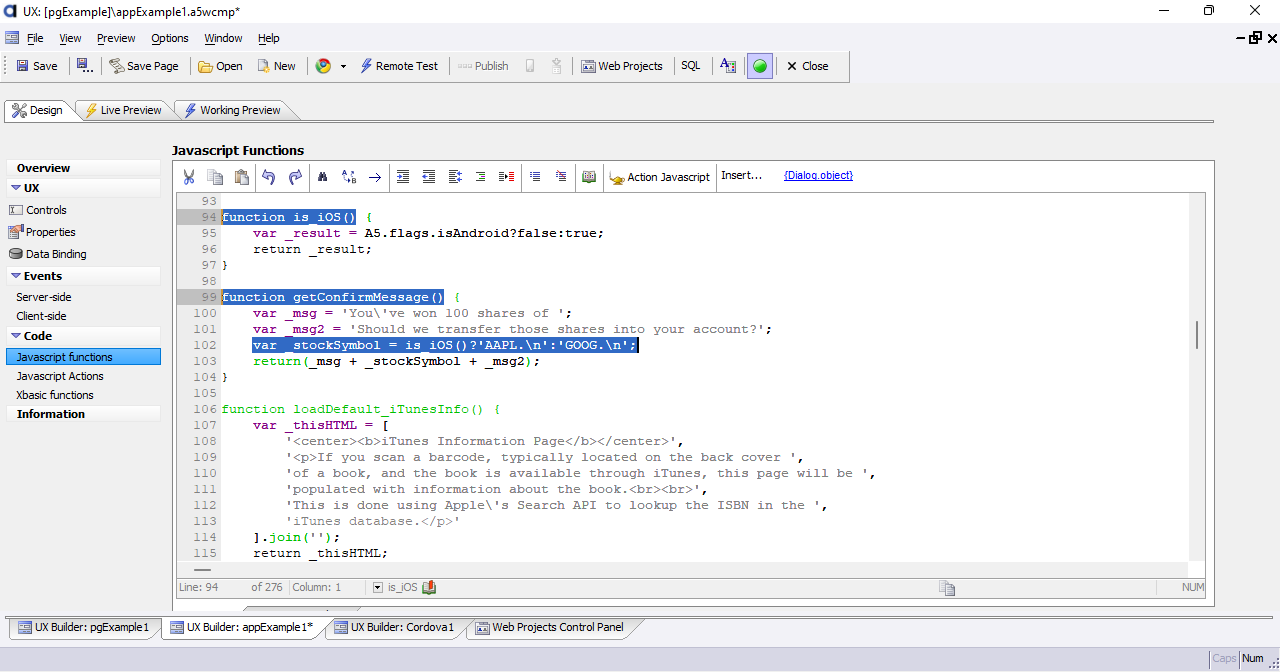Click the Remote Test lightning button

pos(398,66)
